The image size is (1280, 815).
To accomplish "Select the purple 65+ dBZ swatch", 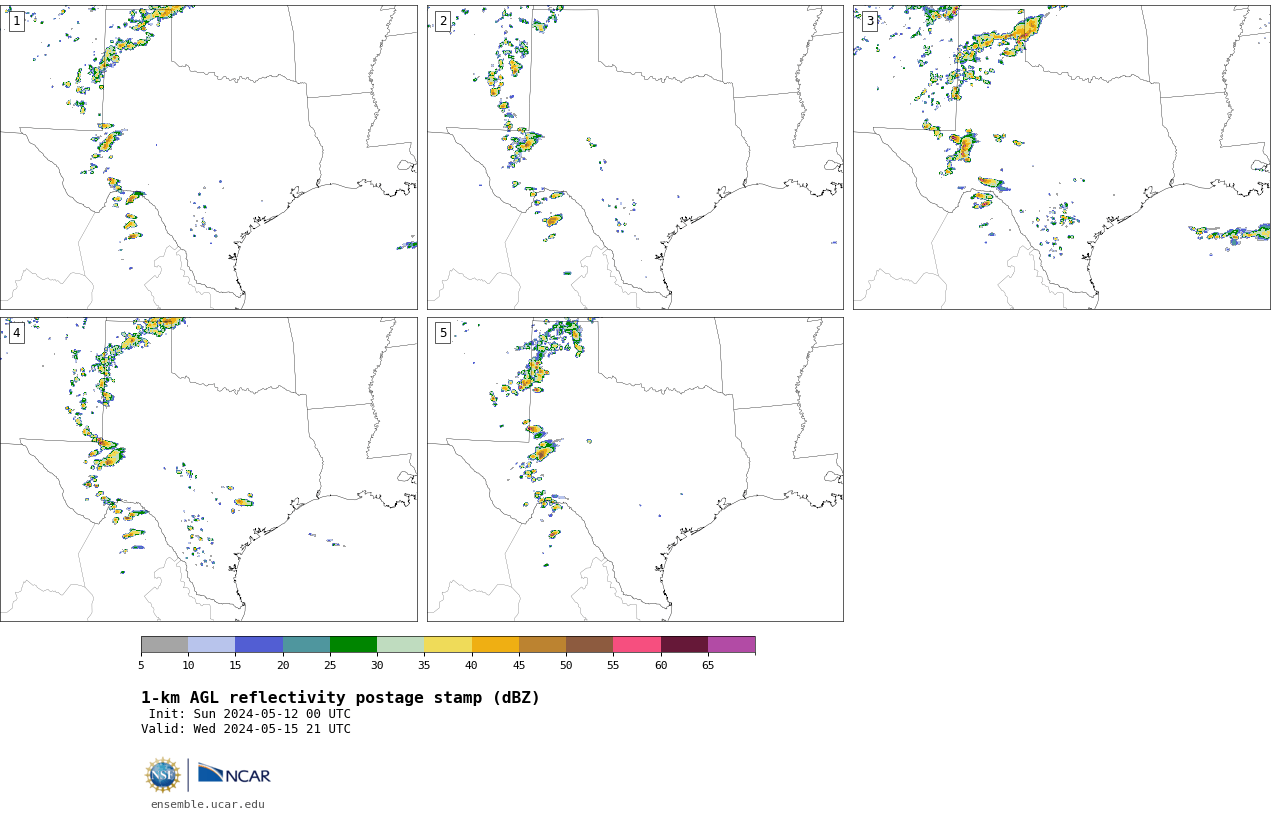I will [731, 644].
